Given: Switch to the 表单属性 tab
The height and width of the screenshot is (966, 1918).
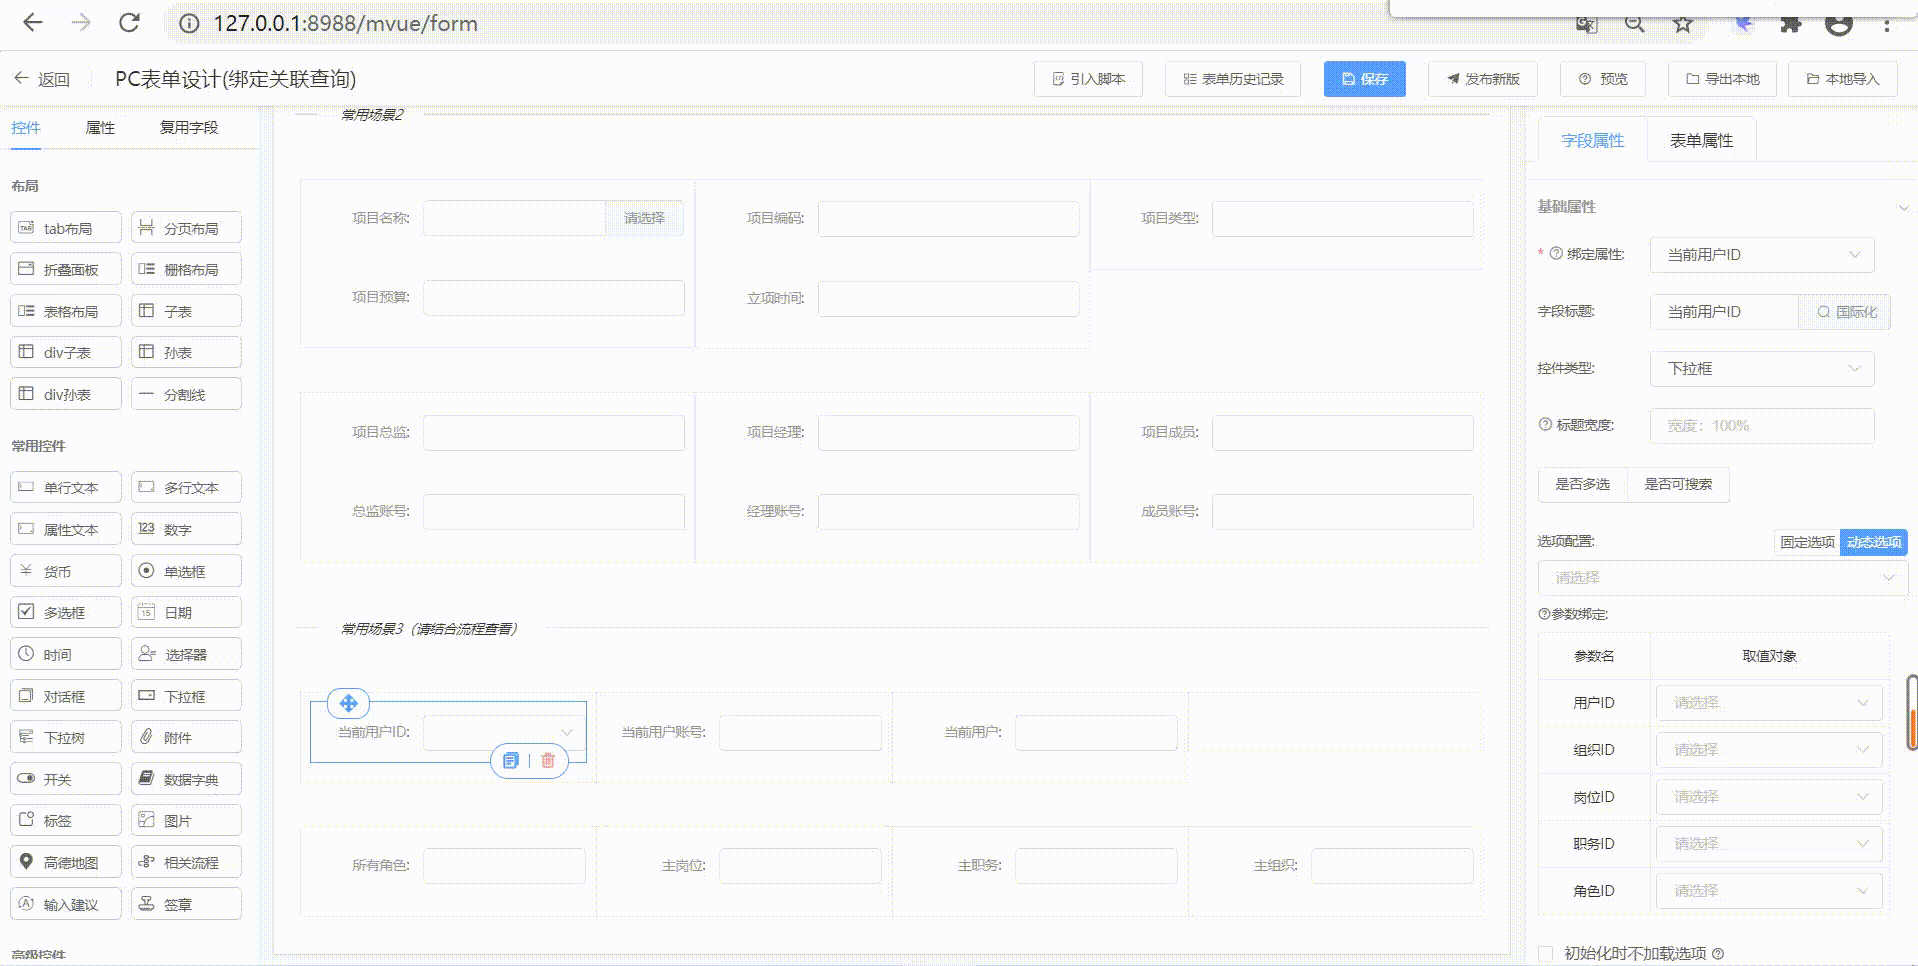Looking at the screenshot, I should [x=1701, y=141].
